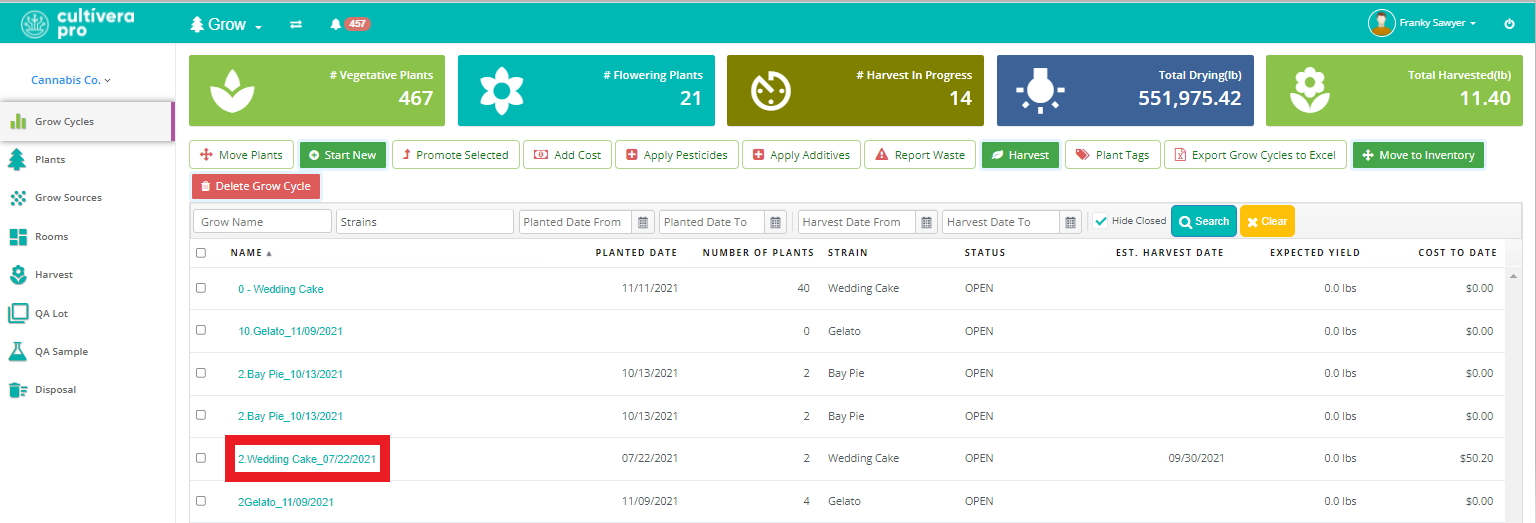Click Move to Inventory button
The height and width of the screenshot is (523, 1536).
1418,155
